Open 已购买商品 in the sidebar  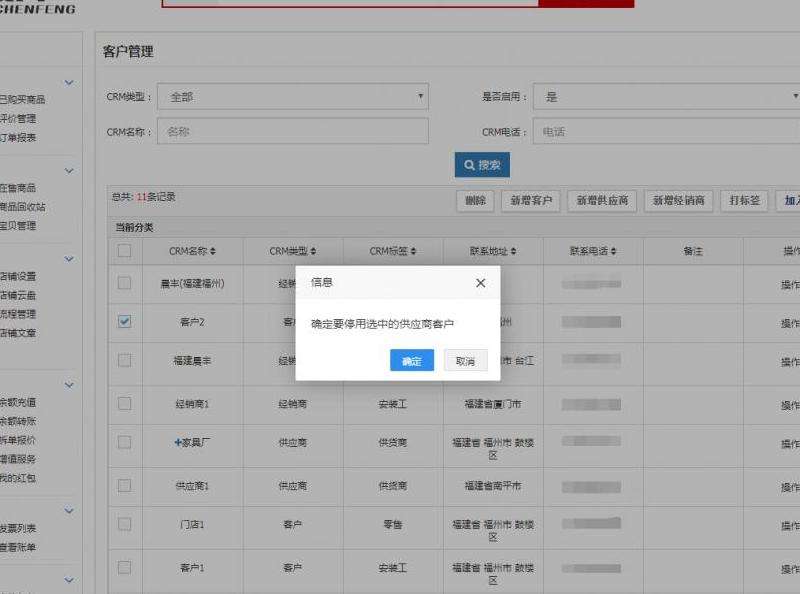pyautogui.click(x=22, y=100)
